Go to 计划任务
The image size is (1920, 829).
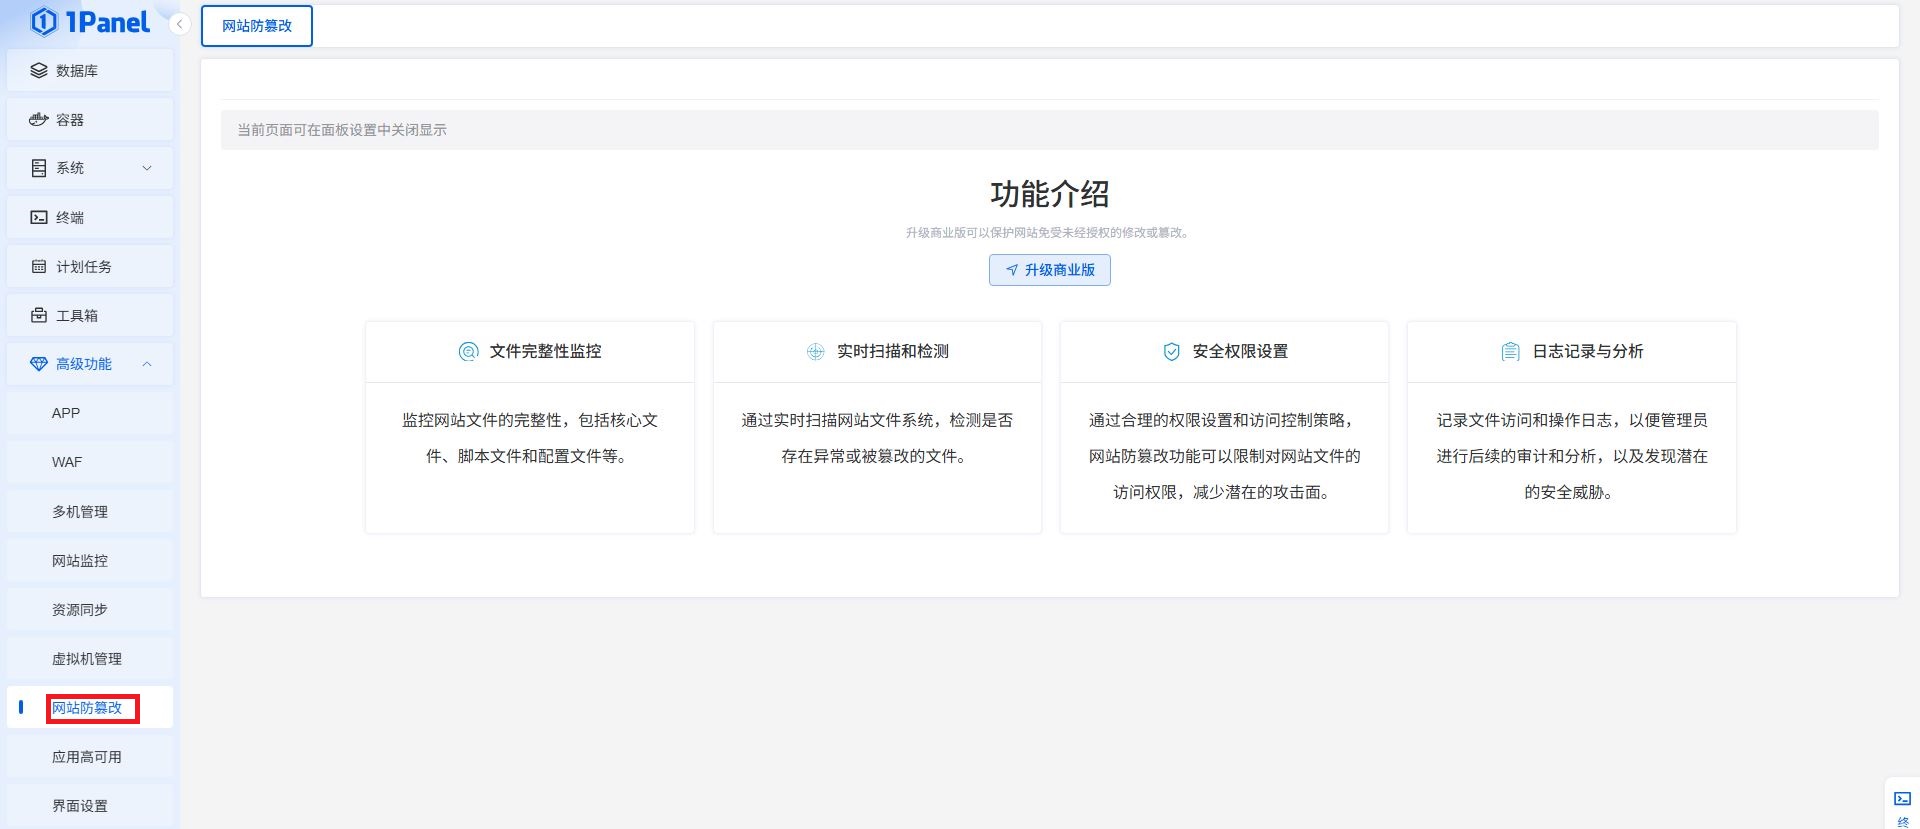coord(90,267)
